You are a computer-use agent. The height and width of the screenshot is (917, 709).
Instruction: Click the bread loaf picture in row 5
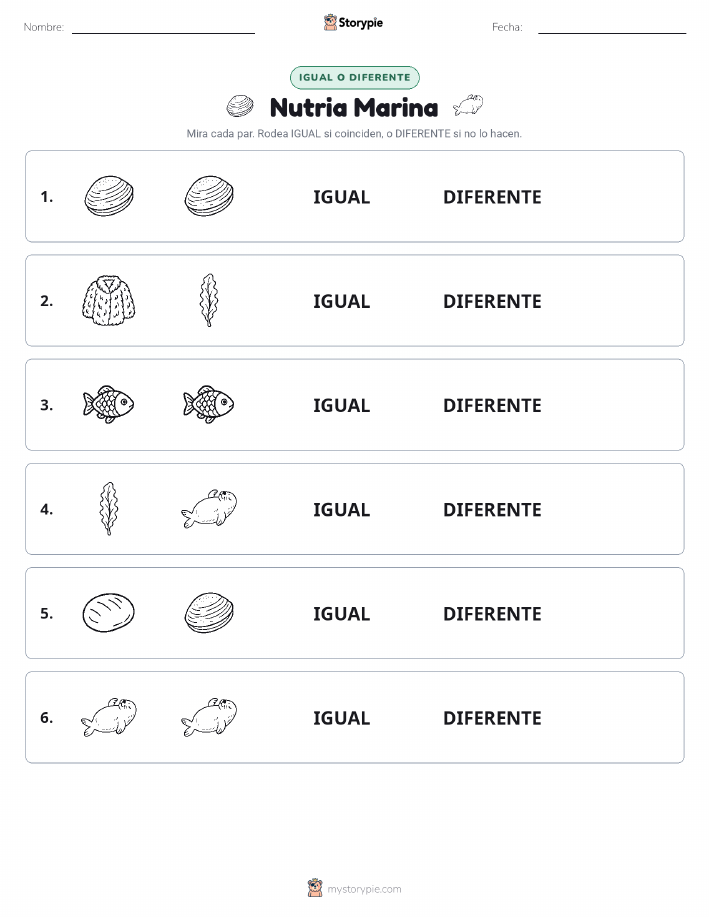point(108,613)
